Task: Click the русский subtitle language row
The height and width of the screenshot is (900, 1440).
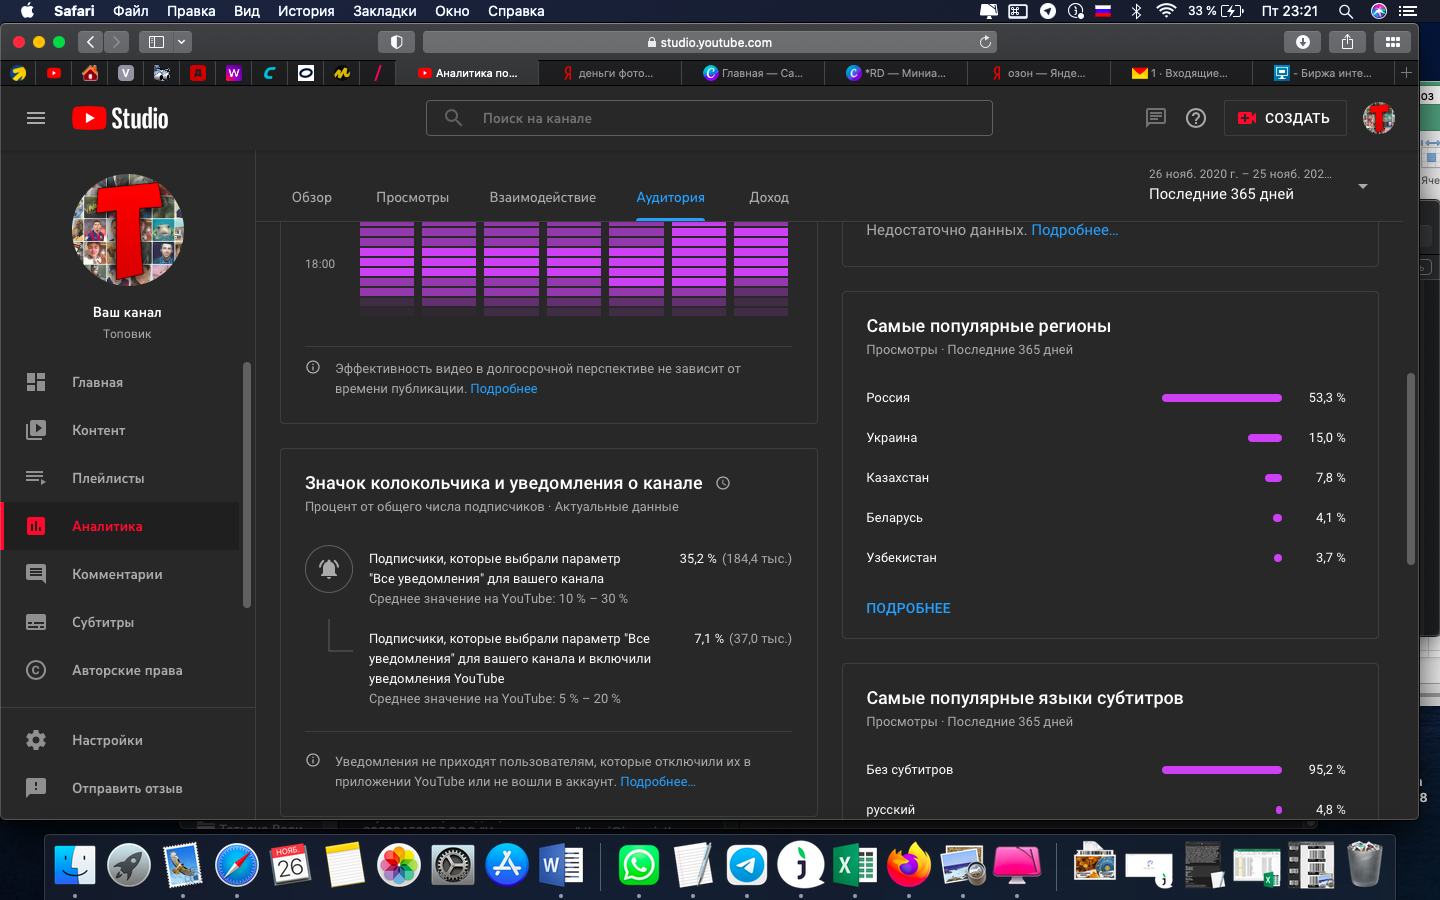Action: pos(1106,808)
